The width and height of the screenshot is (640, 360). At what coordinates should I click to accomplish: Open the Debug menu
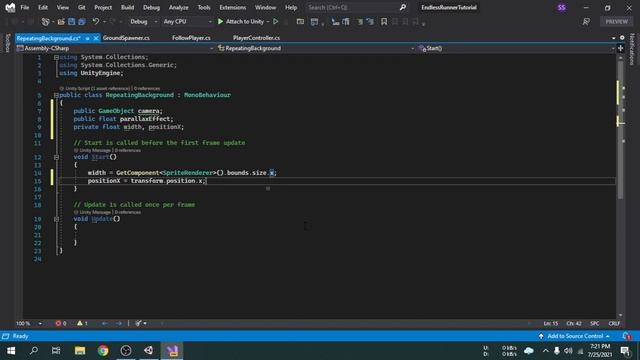coord(151,7)
